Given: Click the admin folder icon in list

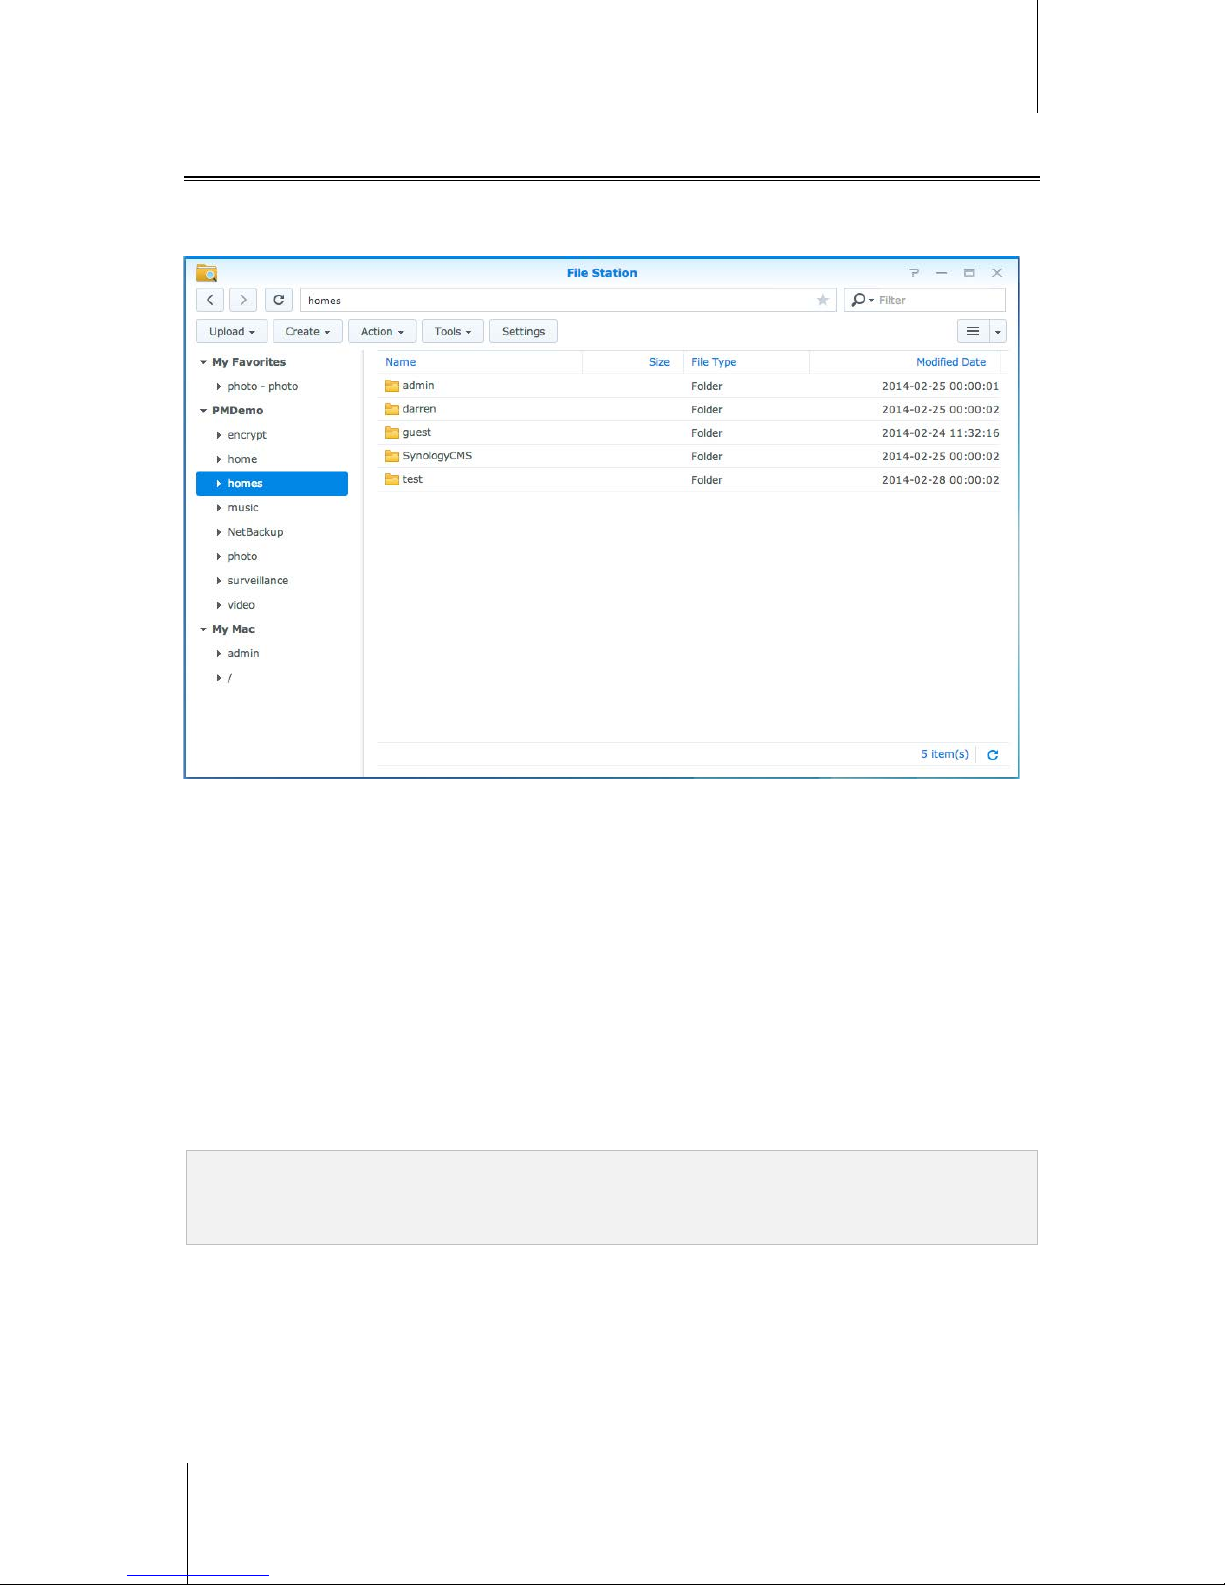Looking at the screenshot, I should click(x=392, y=386).
